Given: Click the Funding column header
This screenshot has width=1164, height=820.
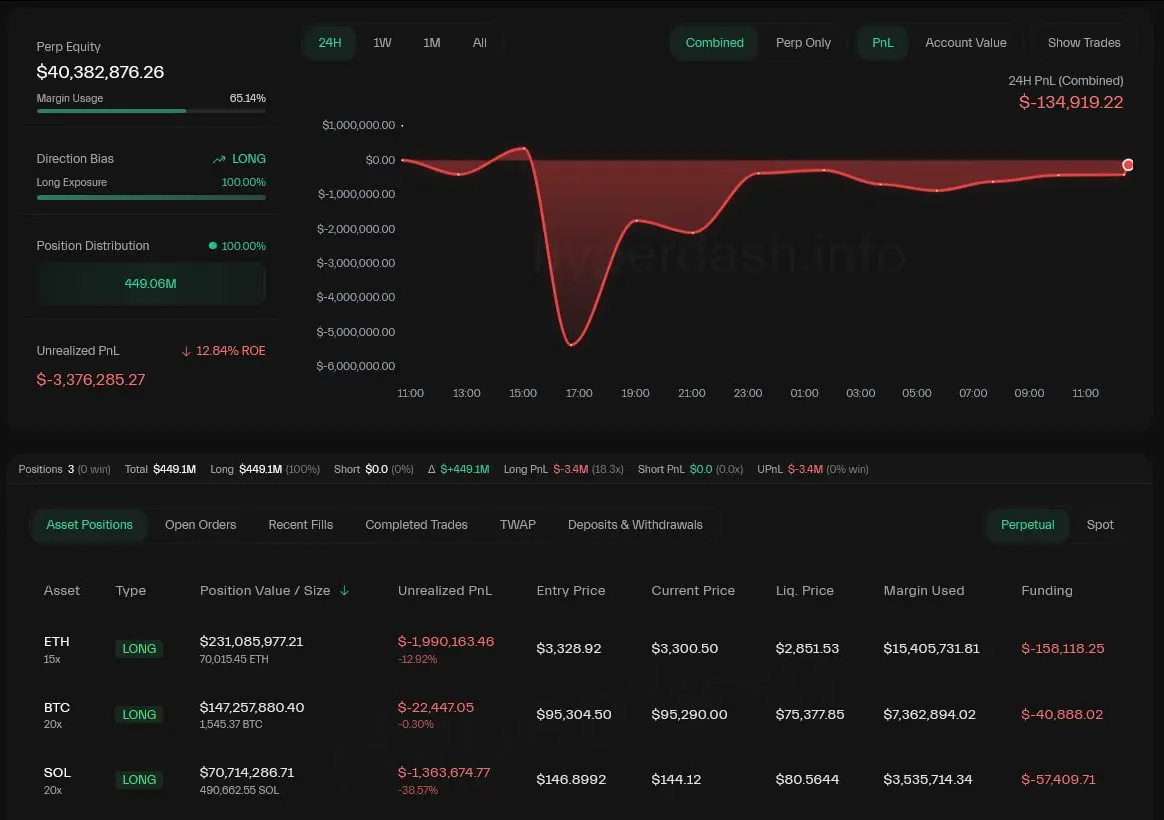Looking at the screenshot, I should 1047,591.
